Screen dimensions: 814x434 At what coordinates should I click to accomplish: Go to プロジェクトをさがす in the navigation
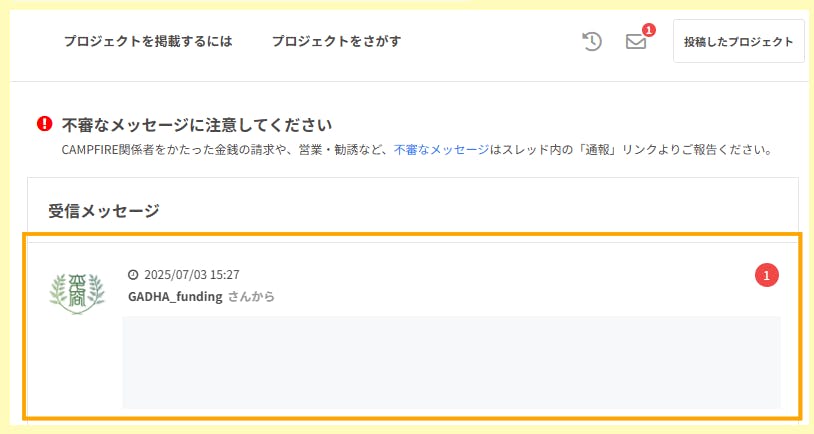pyautogui.click(x=336, y=41)
